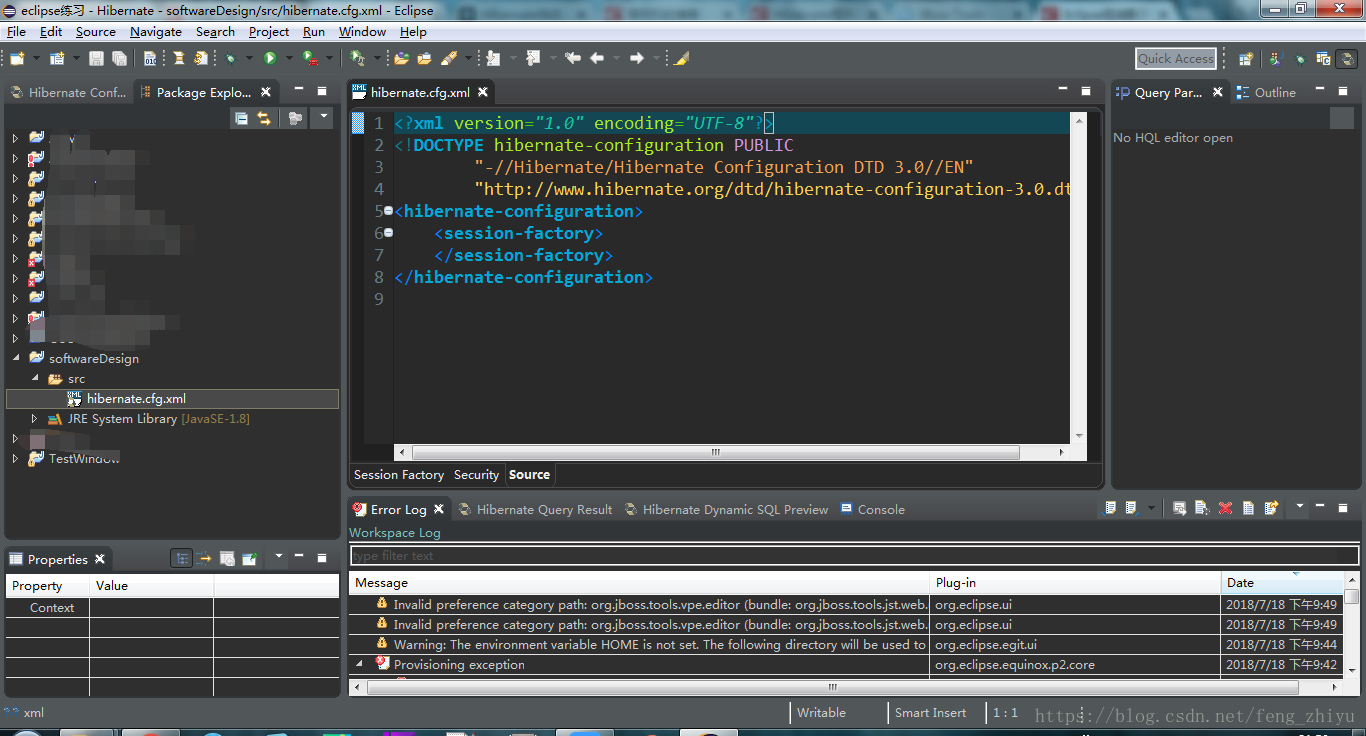Click the Quick Access search field
Viewport: 1366px width, 736px height.
click(1176, 59)
